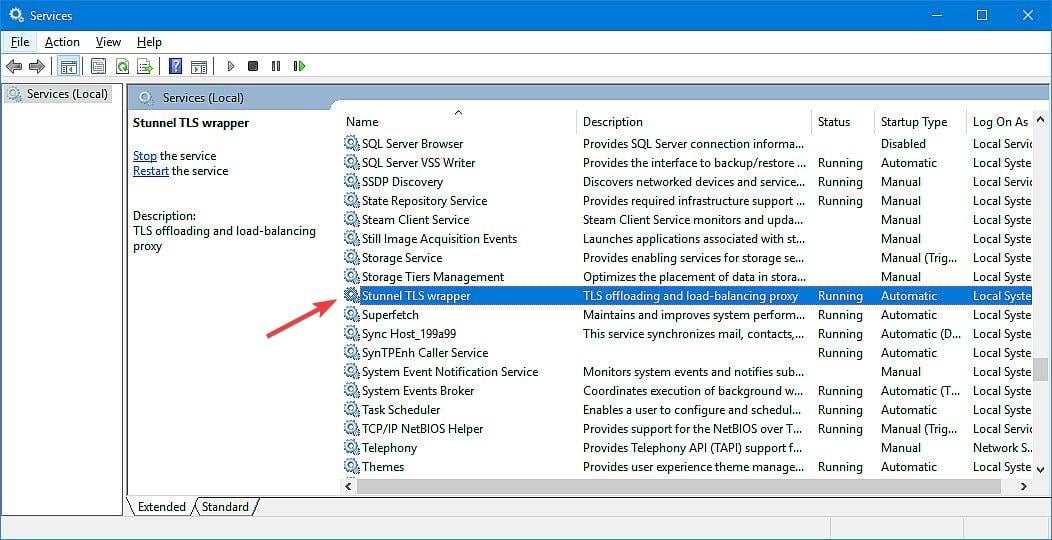The width and height of the screenshot is (1052, 540).
Task: Select the SynTPEnh Caller Service row
Action: point(687,353)
